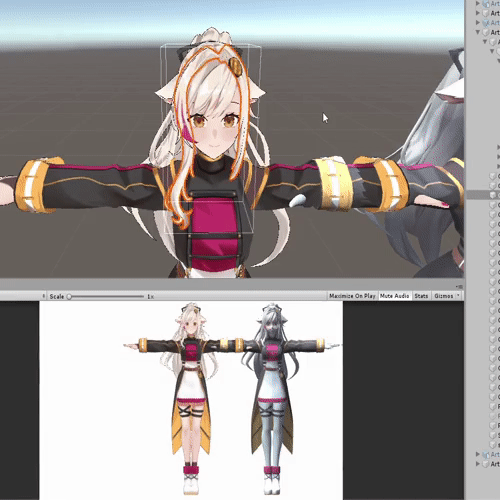Viewport: 500px width, 500px height.
Task: Click the Gizmos button
Action: pos(443,296)
